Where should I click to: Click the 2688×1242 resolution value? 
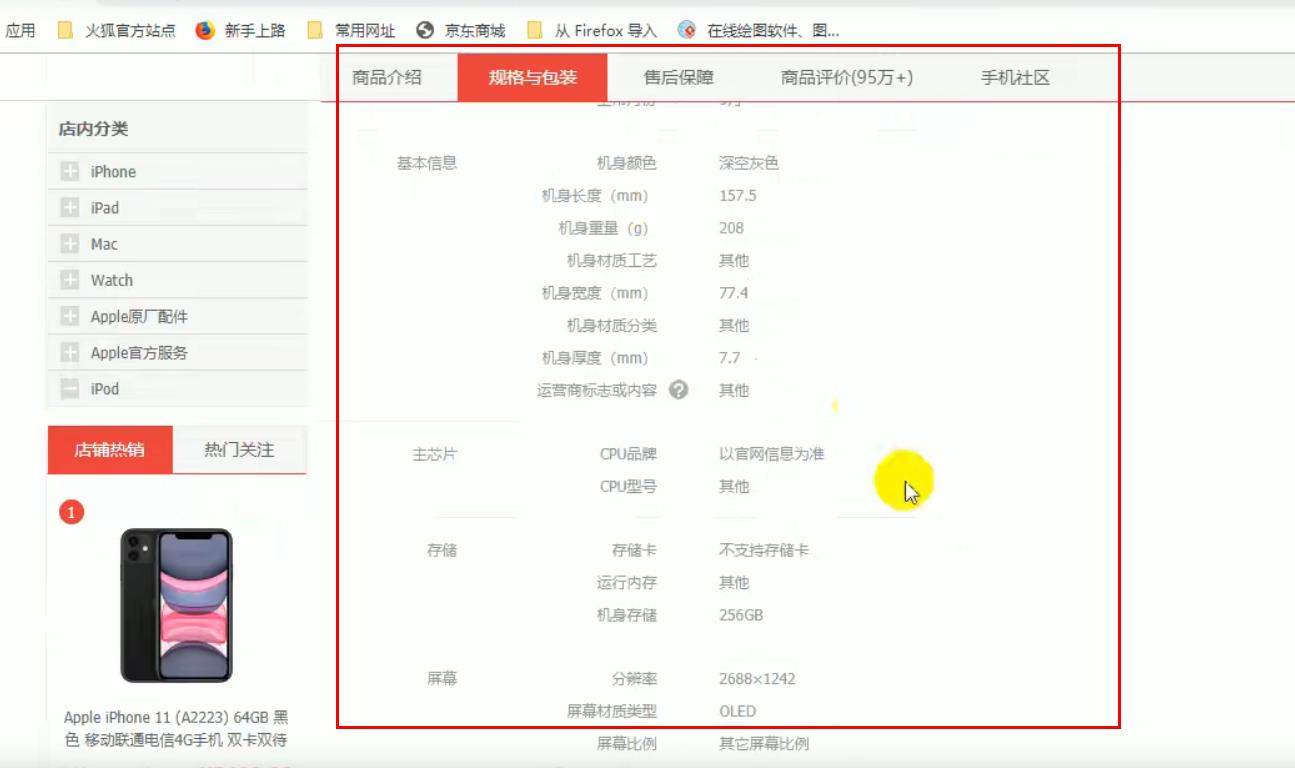coord(757,679)
